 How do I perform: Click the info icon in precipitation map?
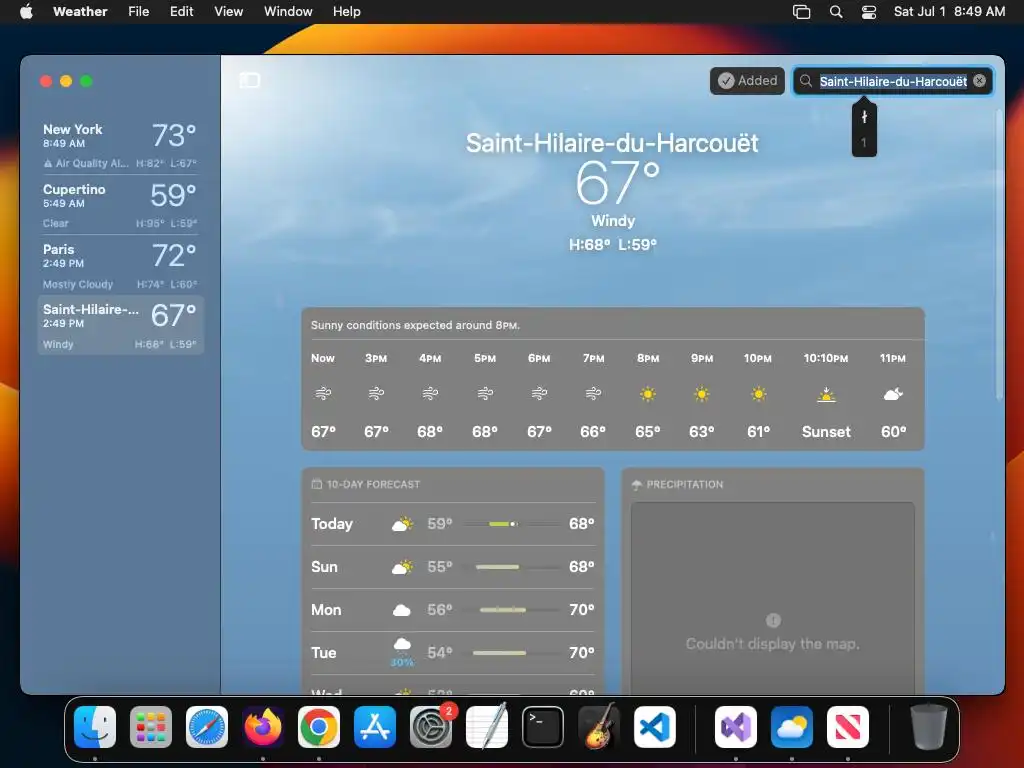tap(773, 620)
